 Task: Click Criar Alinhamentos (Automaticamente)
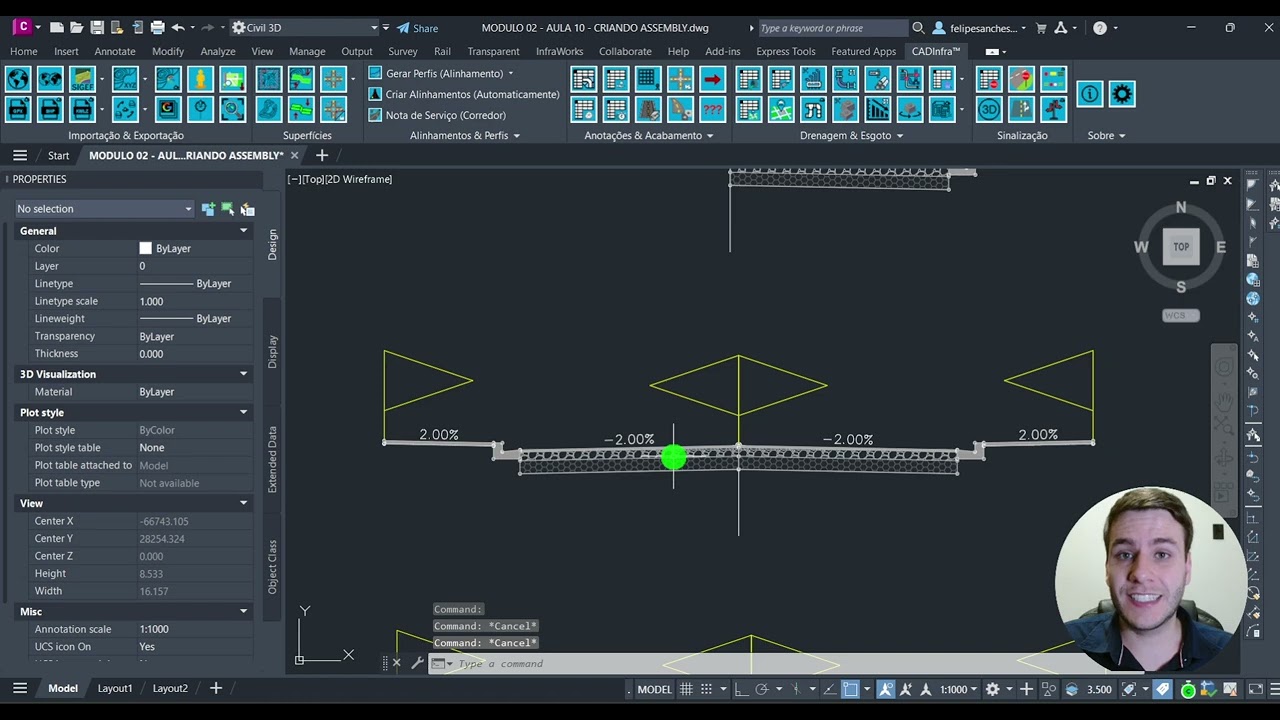click(464, 94)
